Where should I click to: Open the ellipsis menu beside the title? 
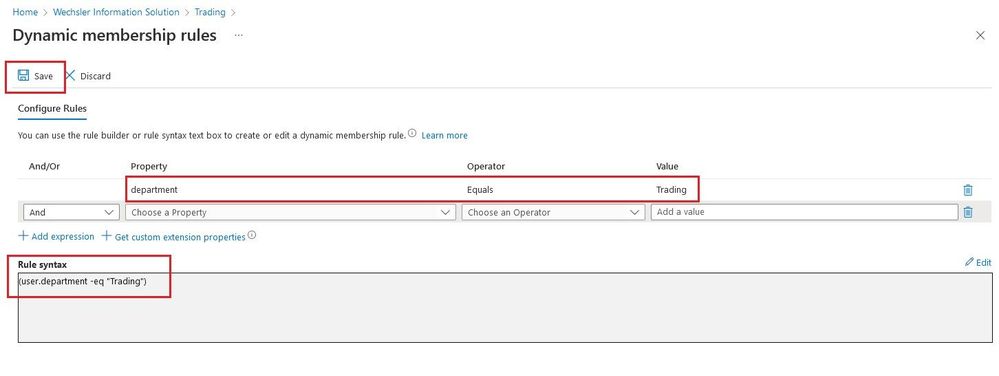238,36
